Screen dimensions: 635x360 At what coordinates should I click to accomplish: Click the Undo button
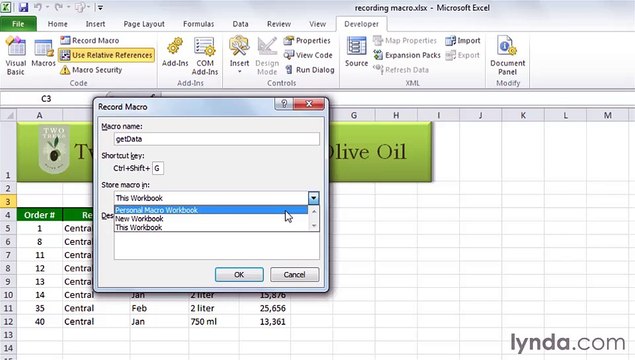tap(38, 7)
